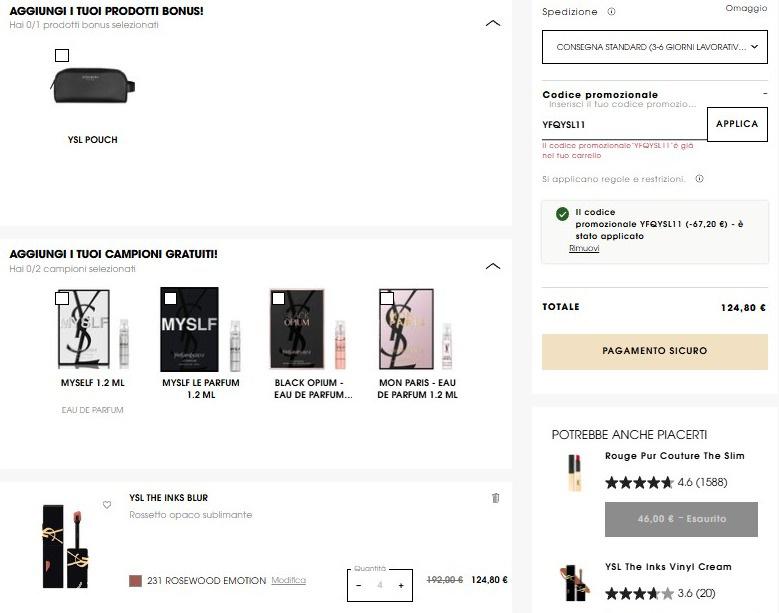Click the promo code input field
The height and width of the screenshot is (613, 779).
[x=622, y=125]
